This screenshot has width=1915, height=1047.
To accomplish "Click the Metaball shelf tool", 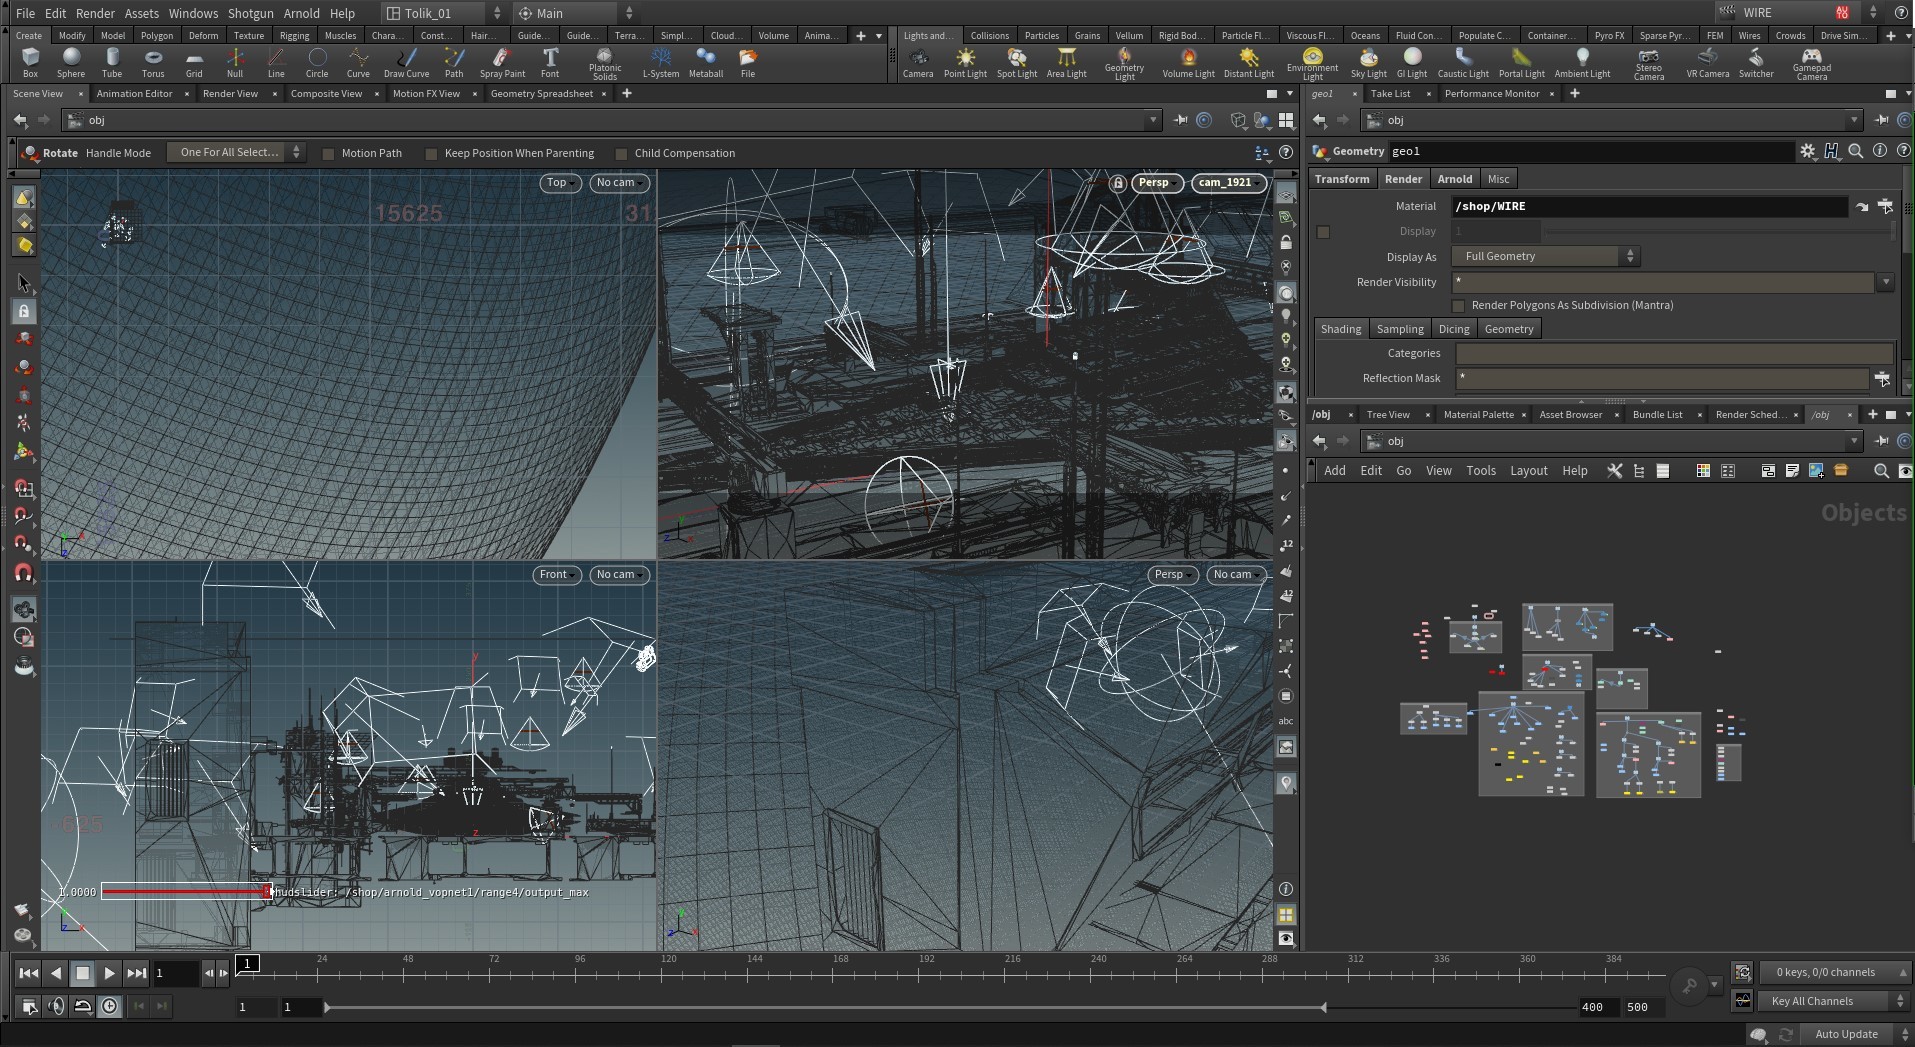I will 705,62.
